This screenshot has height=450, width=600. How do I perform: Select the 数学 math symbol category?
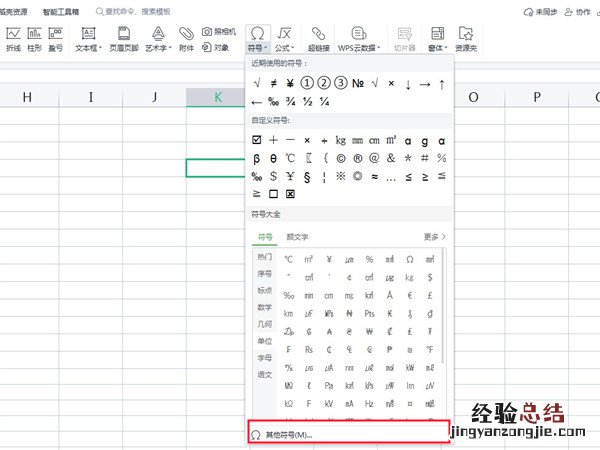[264, 307]
